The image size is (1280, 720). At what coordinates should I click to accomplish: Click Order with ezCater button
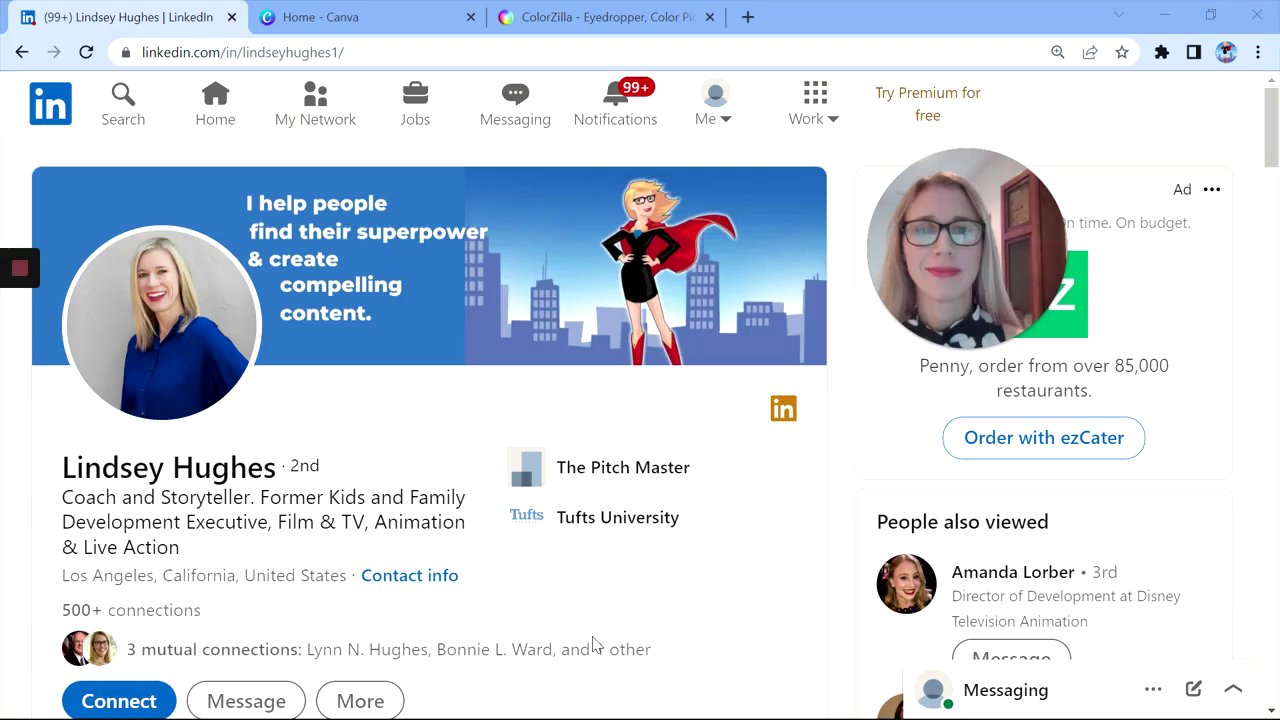point(1044,438)
